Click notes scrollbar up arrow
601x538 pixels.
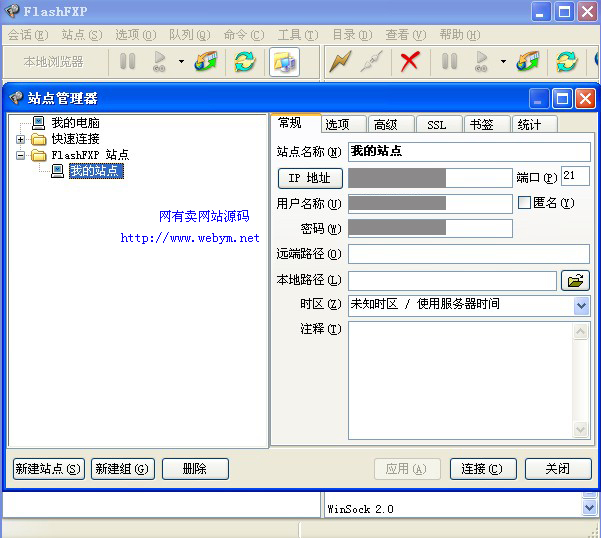click(581, 331)
